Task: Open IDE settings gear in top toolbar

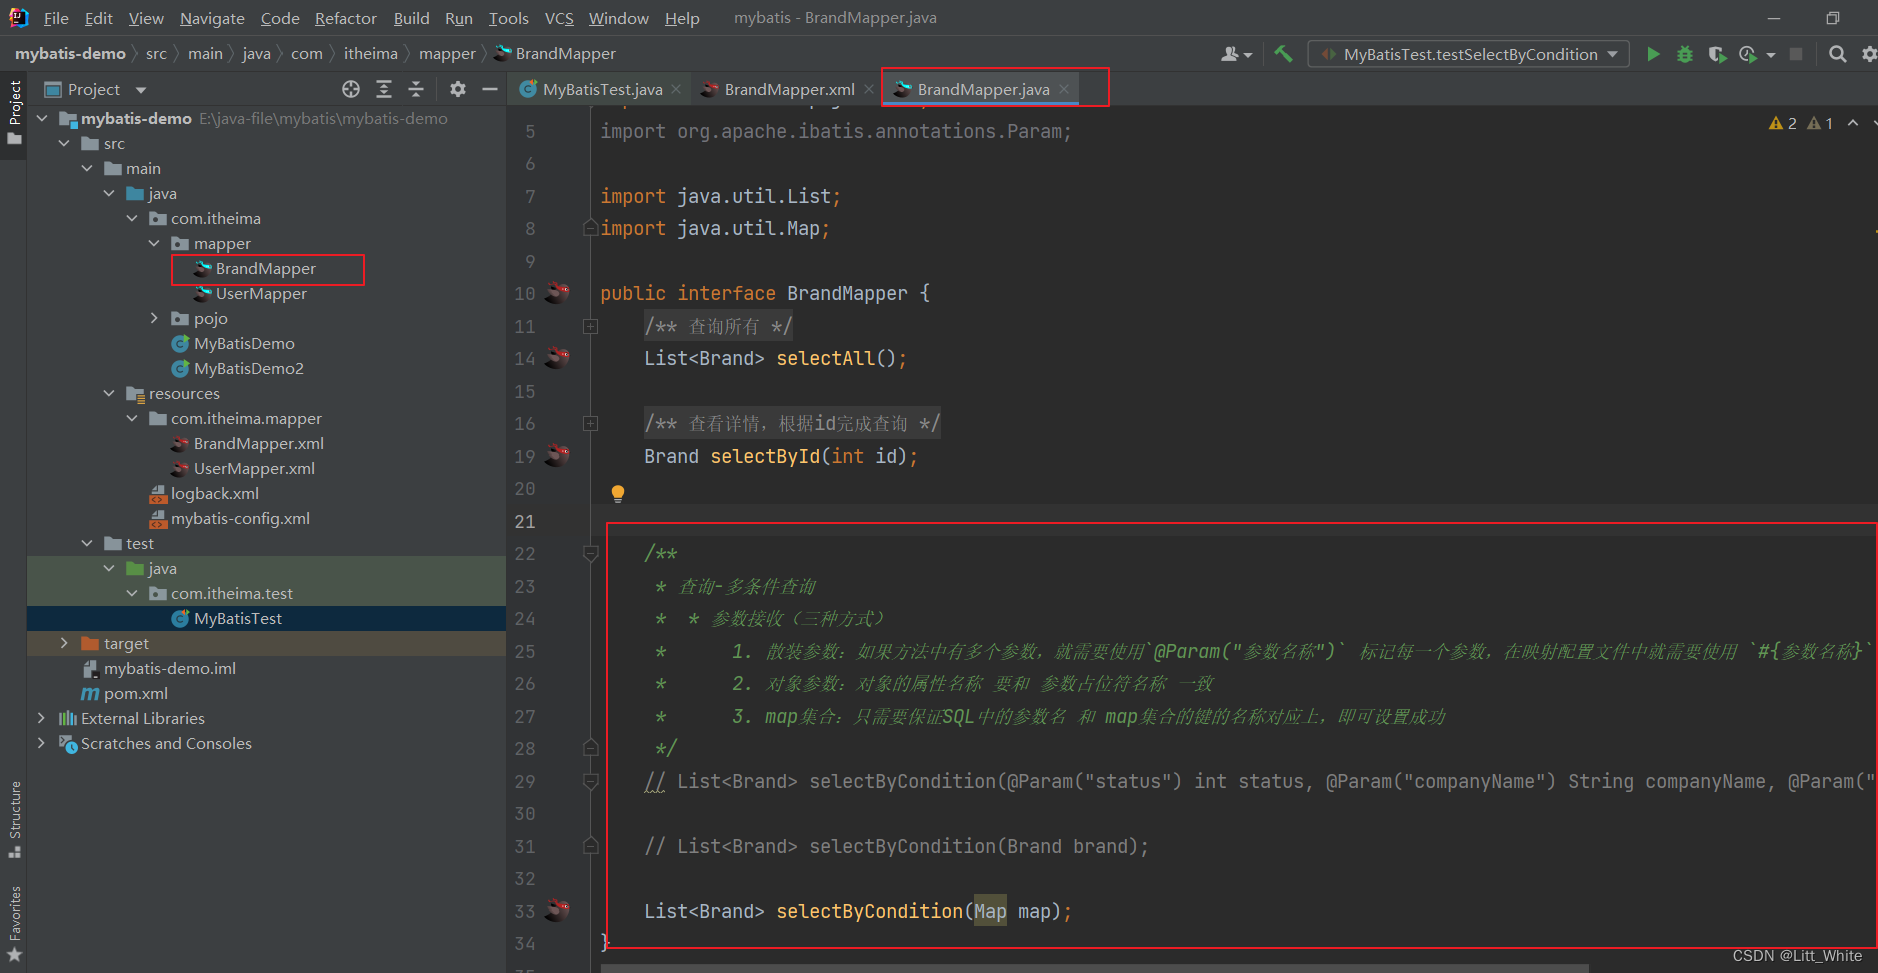Action: 1868,54
